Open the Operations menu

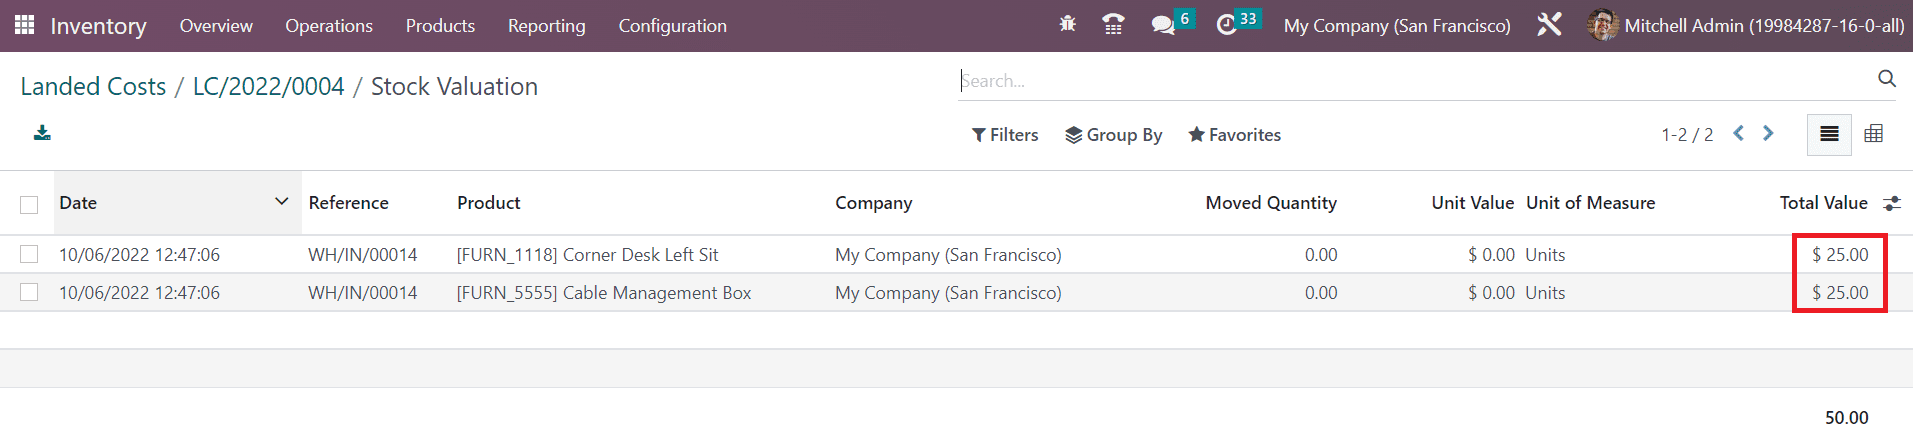[x=328, y=26]
